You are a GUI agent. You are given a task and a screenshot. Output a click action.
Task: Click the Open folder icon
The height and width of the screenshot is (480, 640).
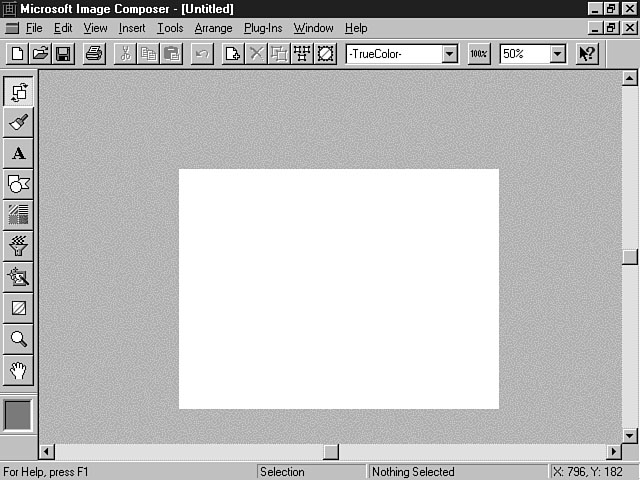click(40, 54)
